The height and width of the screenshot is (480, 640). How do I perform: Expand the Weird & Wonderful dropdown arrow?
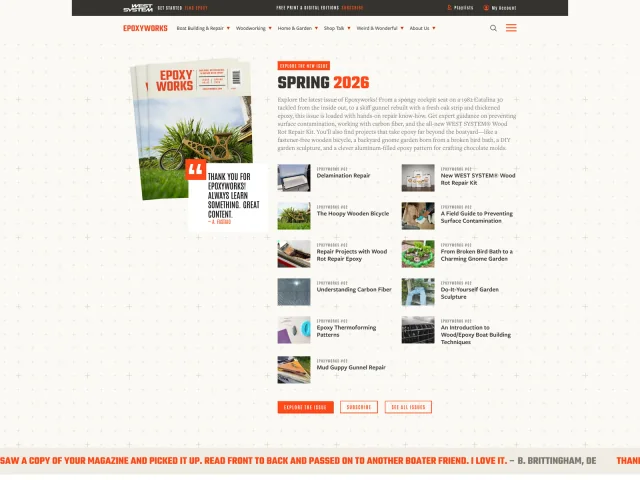[402, 28]
